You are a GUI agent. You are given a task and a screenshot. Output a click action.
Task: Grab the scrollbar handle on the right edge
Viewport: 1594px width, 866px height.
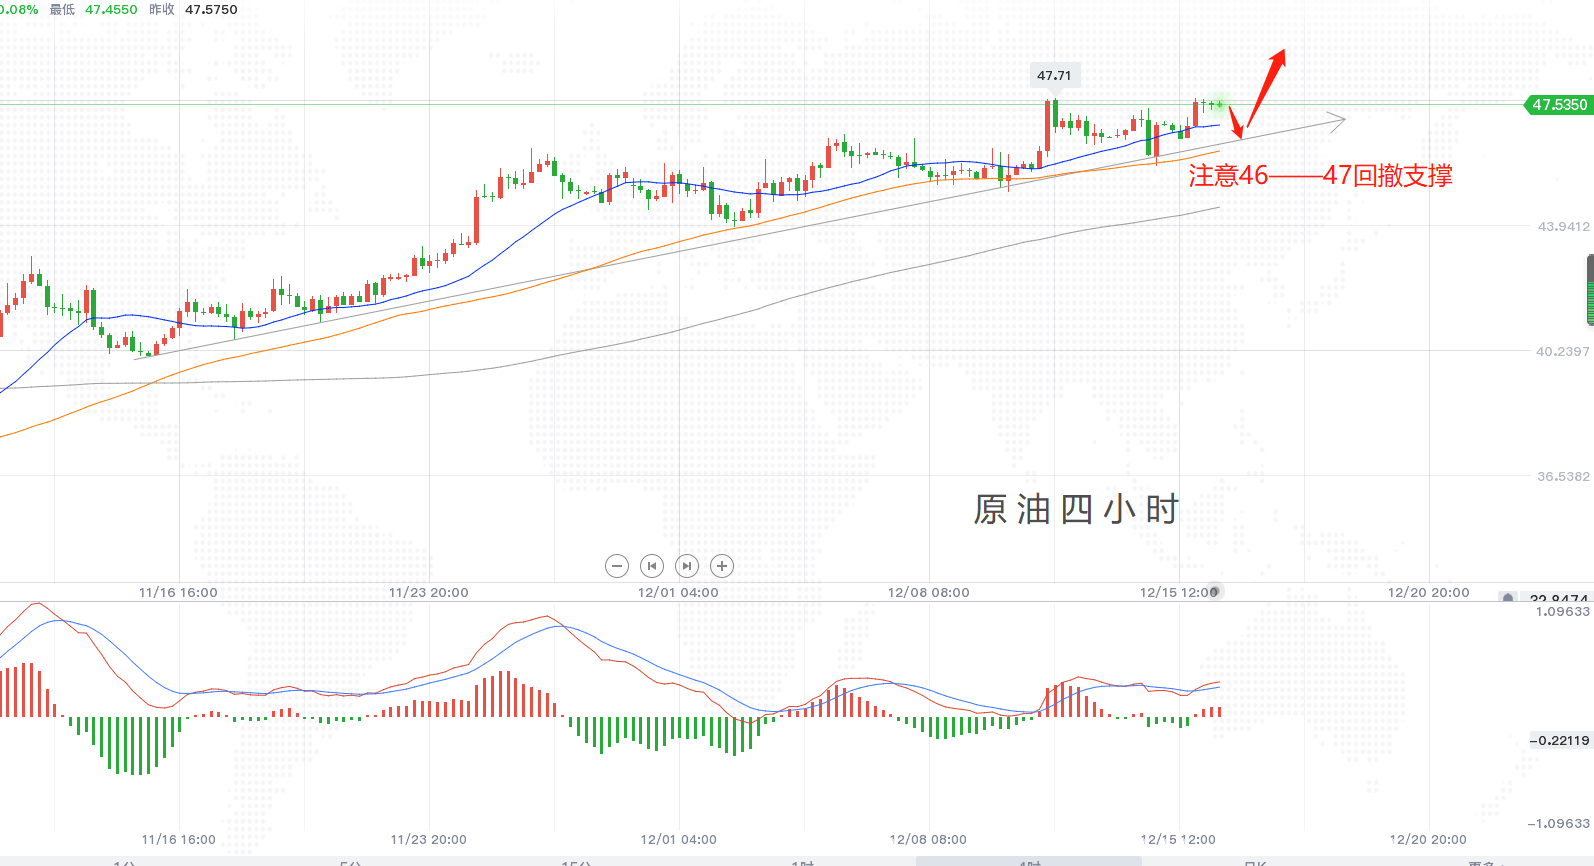tap(1590, 290)
